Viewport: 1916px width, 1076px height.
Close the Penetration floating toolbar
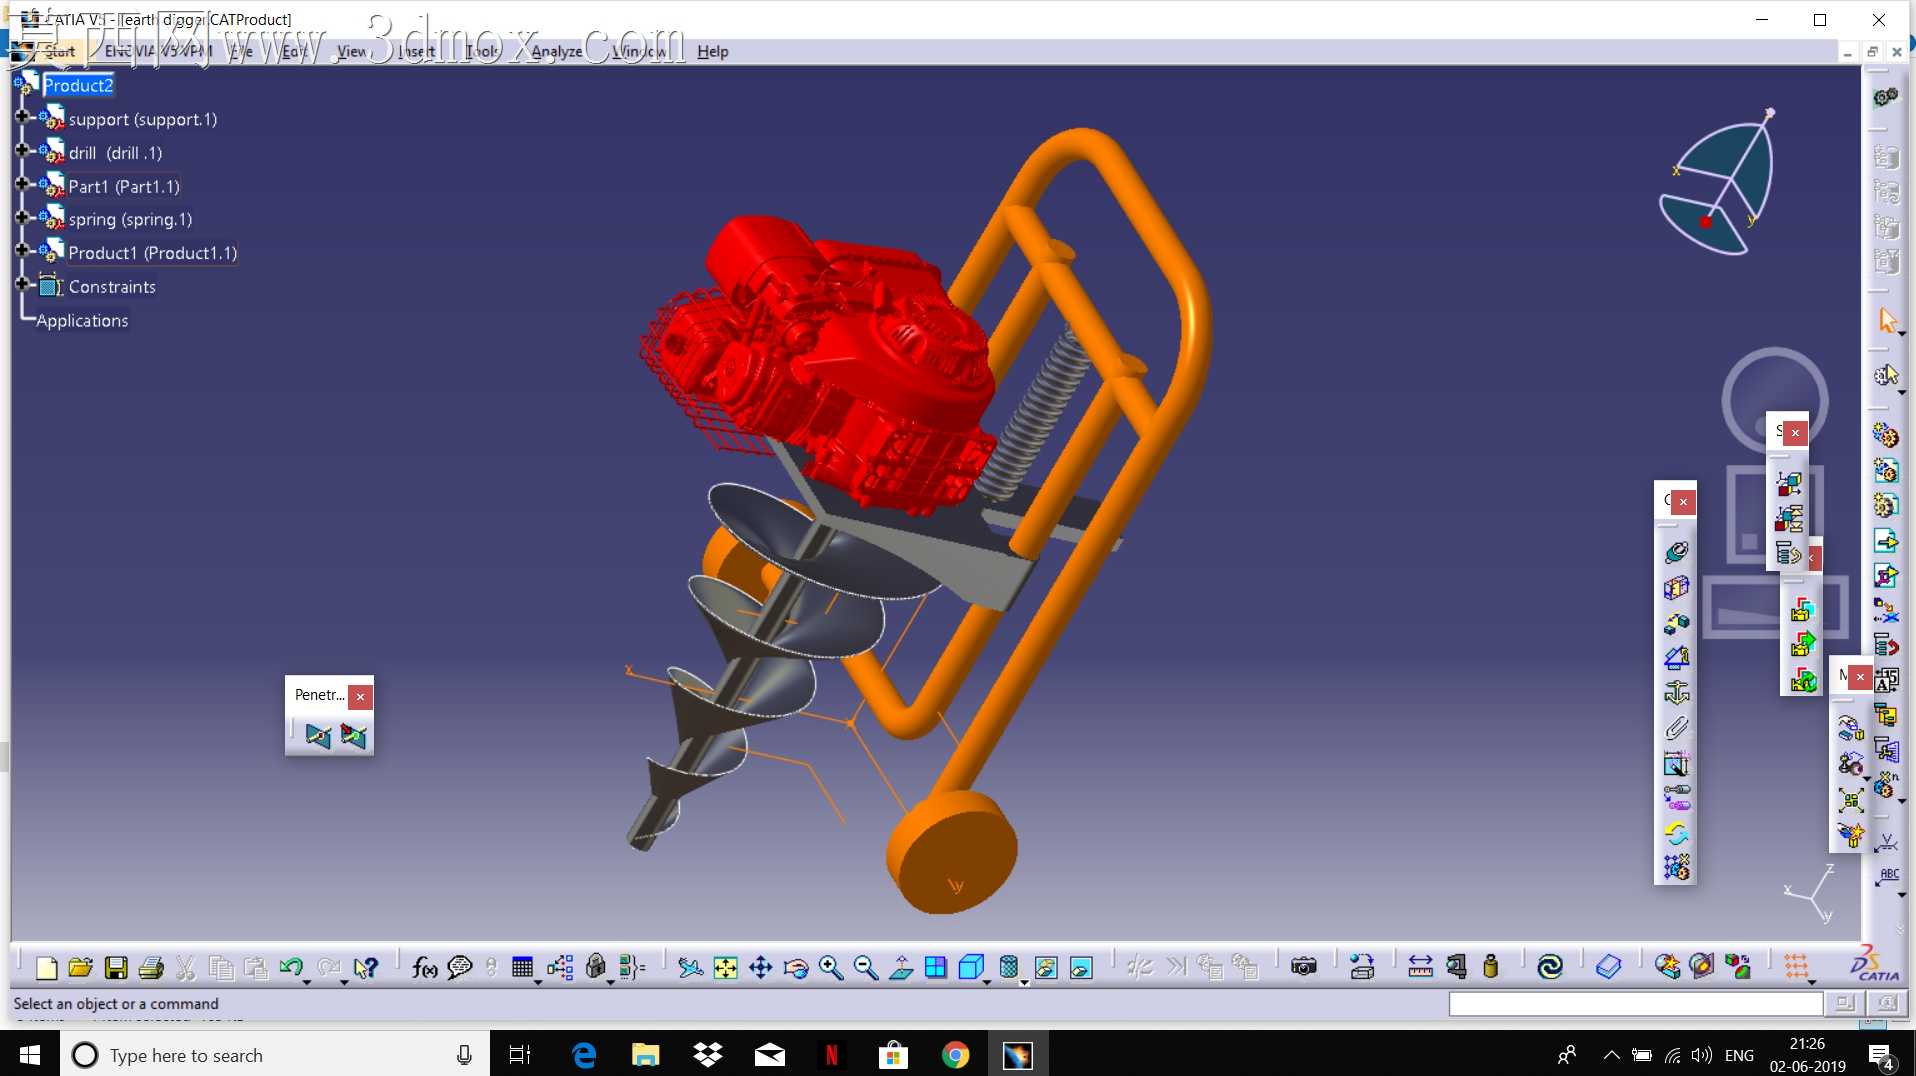tap(360, 696)
